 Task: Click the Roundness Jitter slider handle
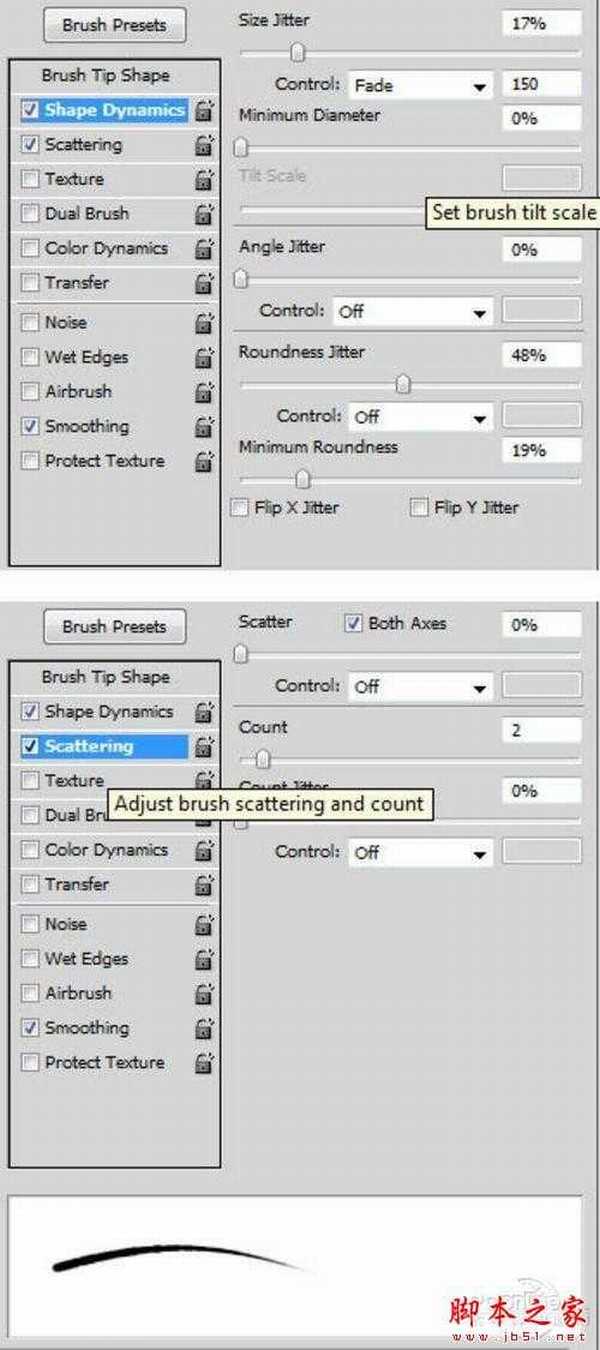403,384
